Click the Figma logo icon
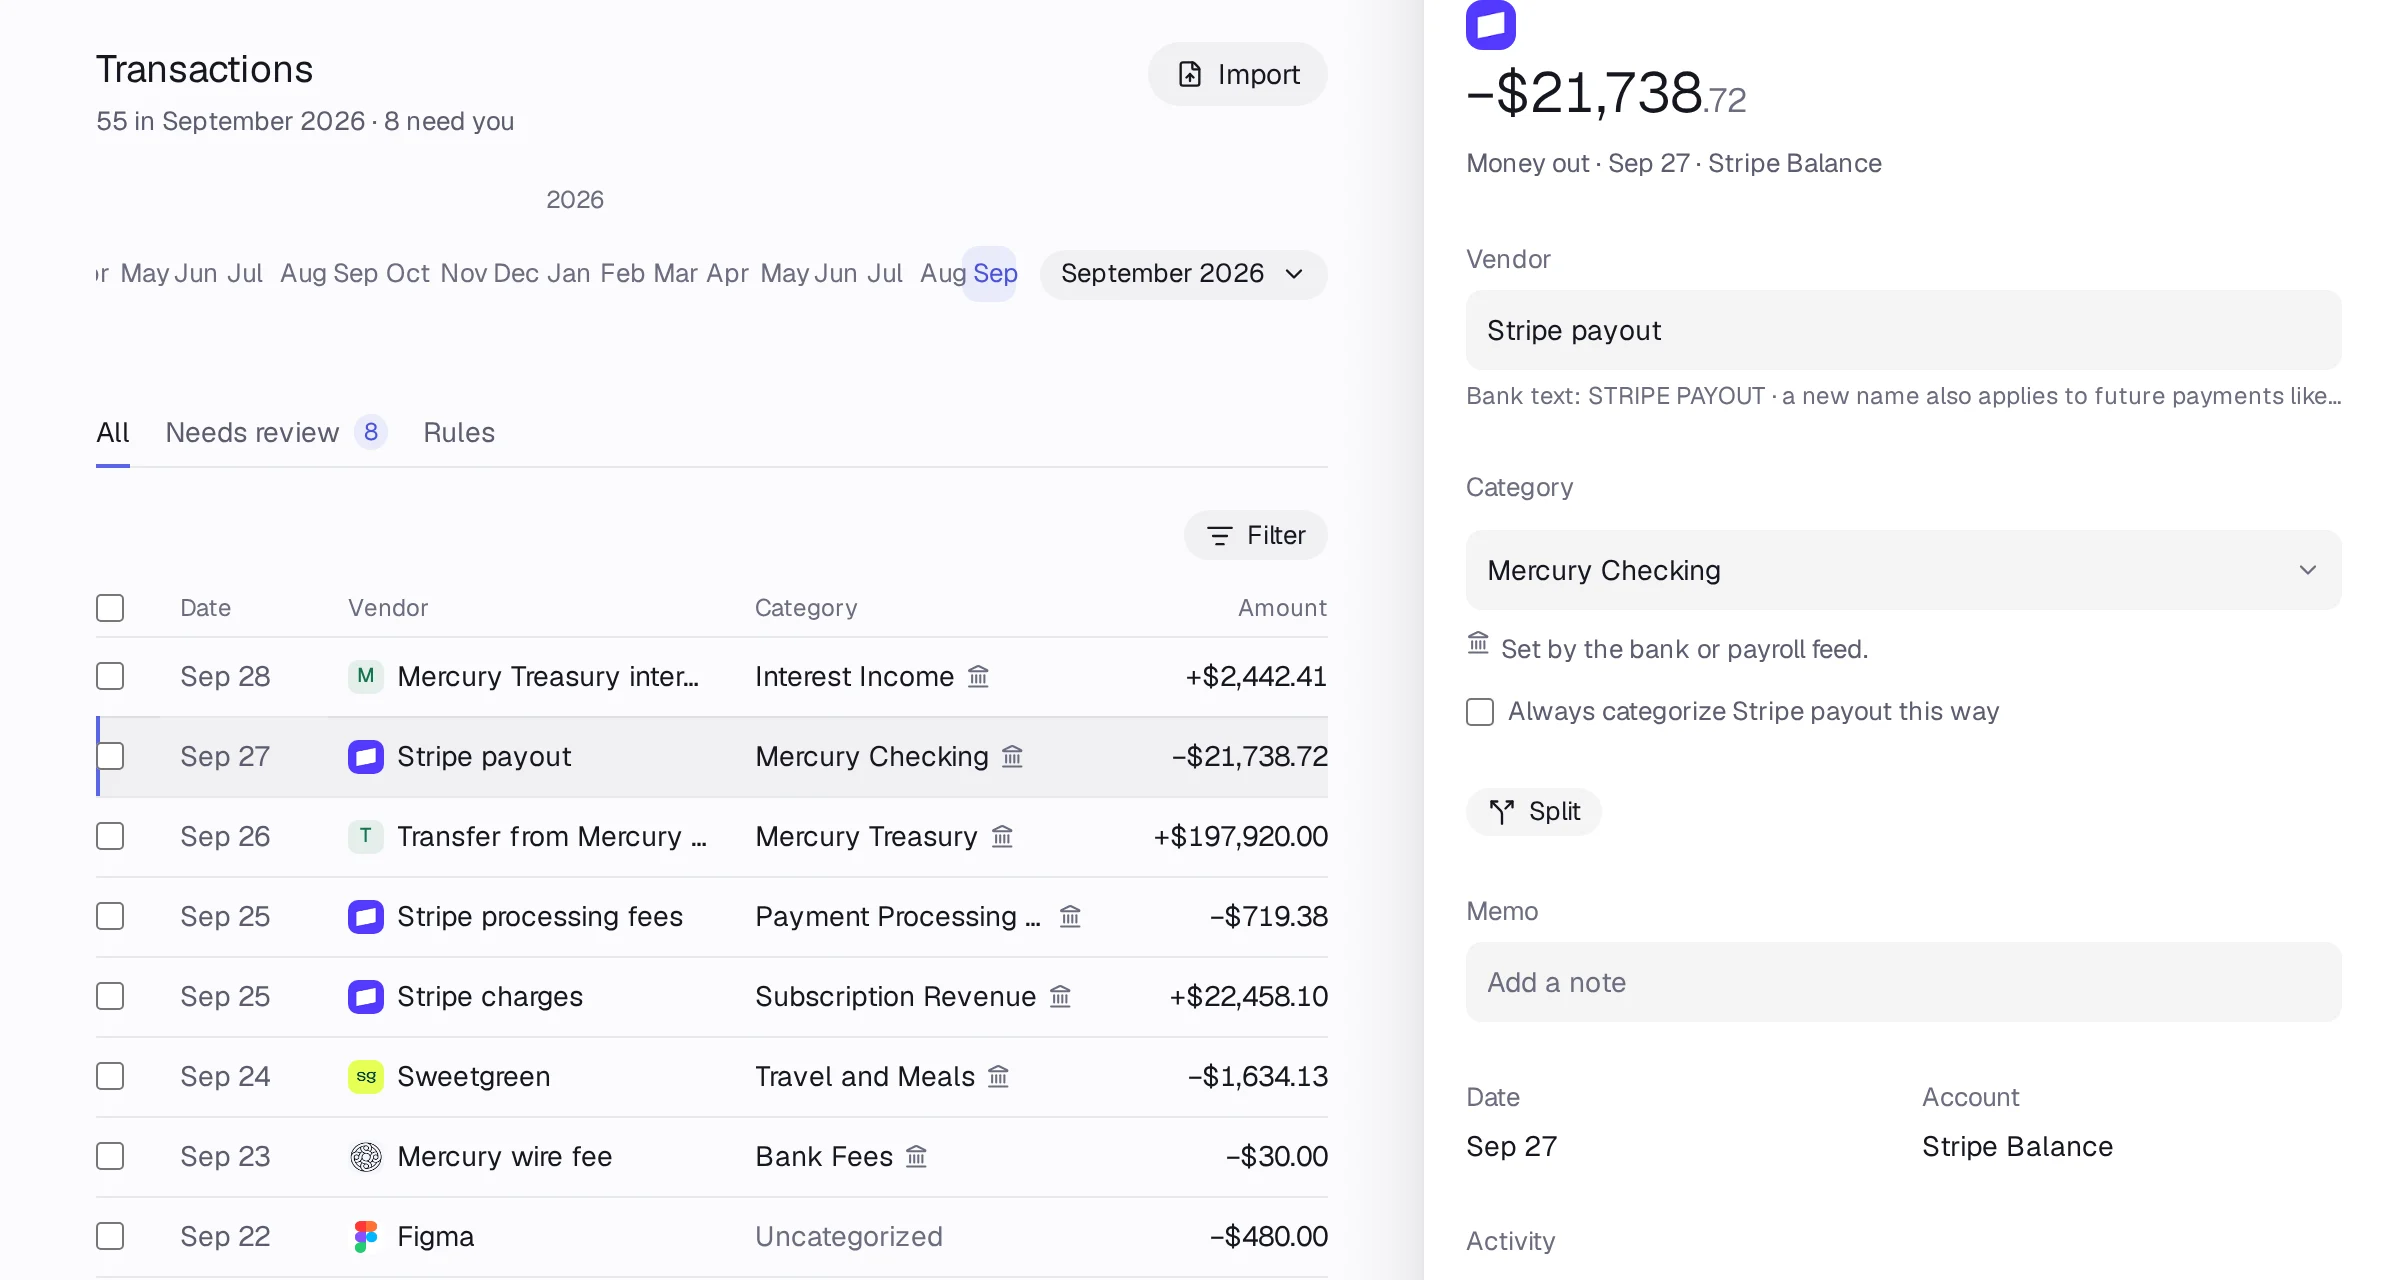The height and width of the screenshot is (1280, 2384). pos(365,1236)
